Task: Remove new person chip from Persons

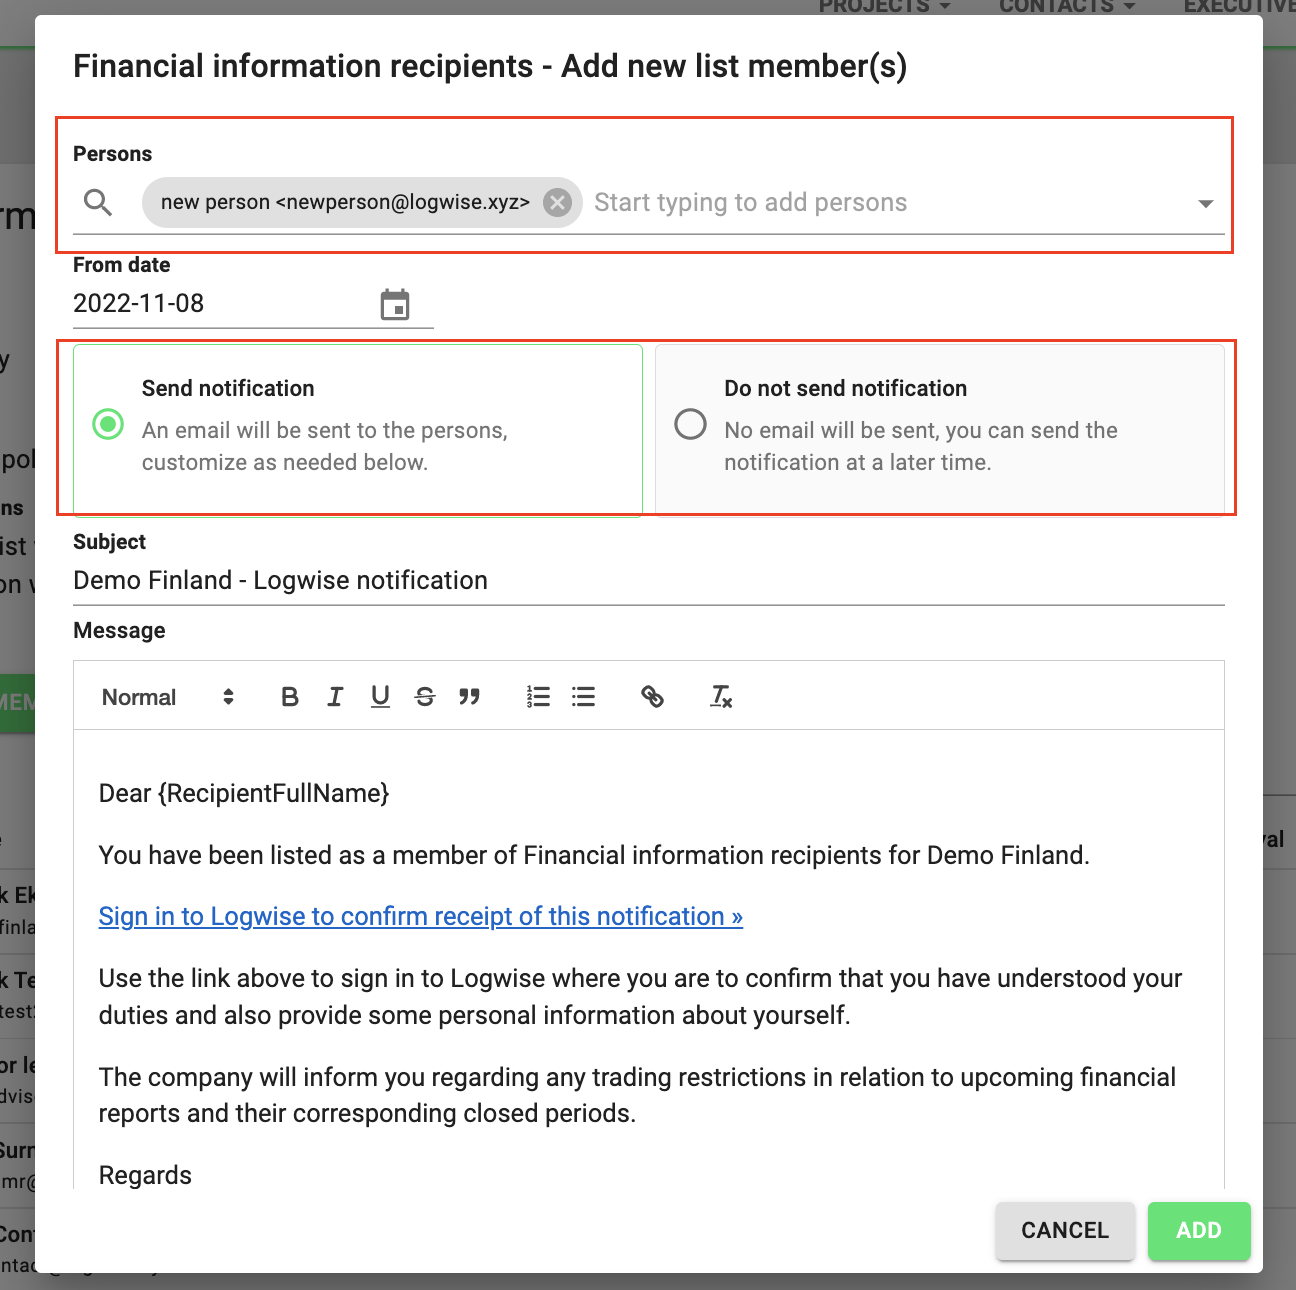Action: [557, 203]
